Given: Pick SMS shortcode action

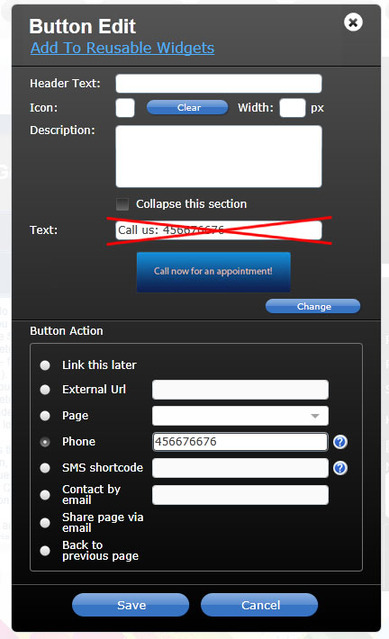Looking at the screenshot, I should click(x=45, y=468).
